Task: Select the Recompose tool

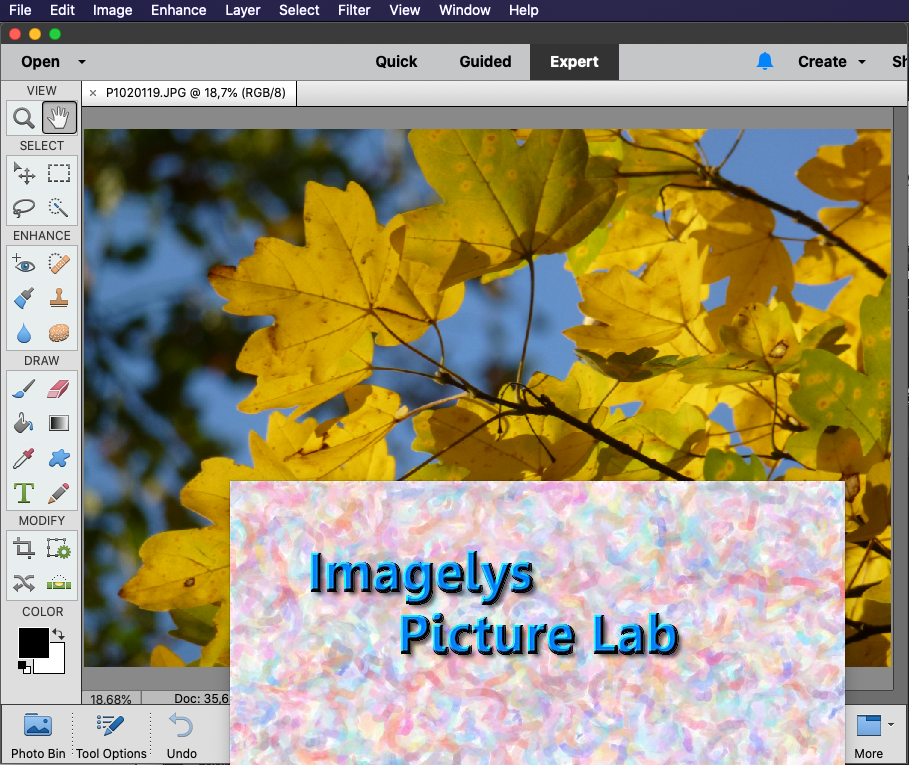Action: 59,548
